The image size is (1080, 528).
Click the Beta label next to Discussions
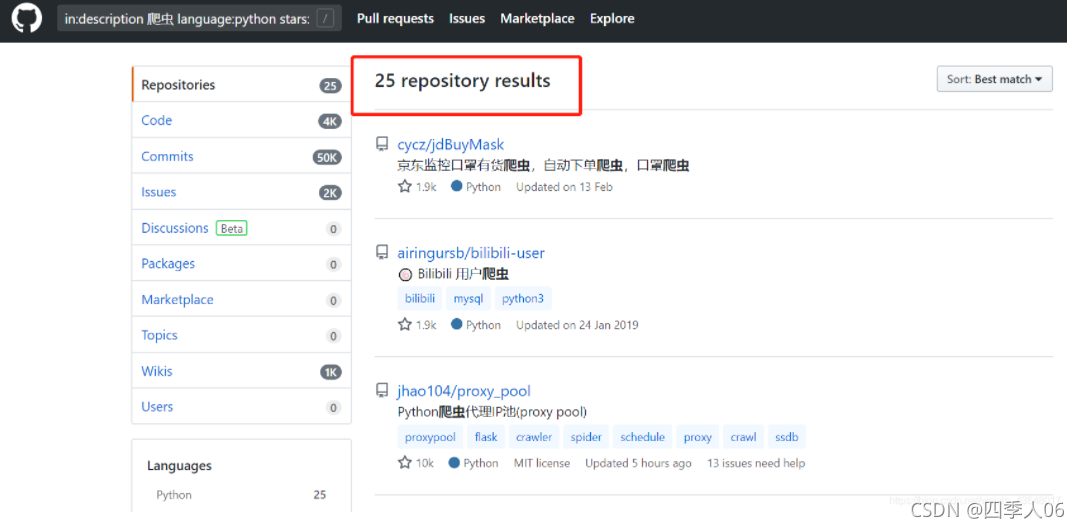pyautogui.click(x=231, y=229)
